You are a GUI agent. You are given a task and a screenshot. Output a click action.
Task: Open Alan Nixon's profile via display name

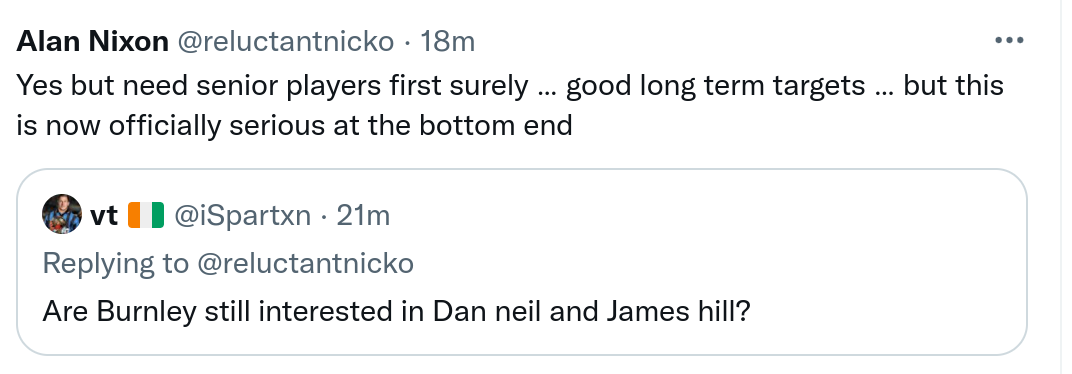[92, 42]
